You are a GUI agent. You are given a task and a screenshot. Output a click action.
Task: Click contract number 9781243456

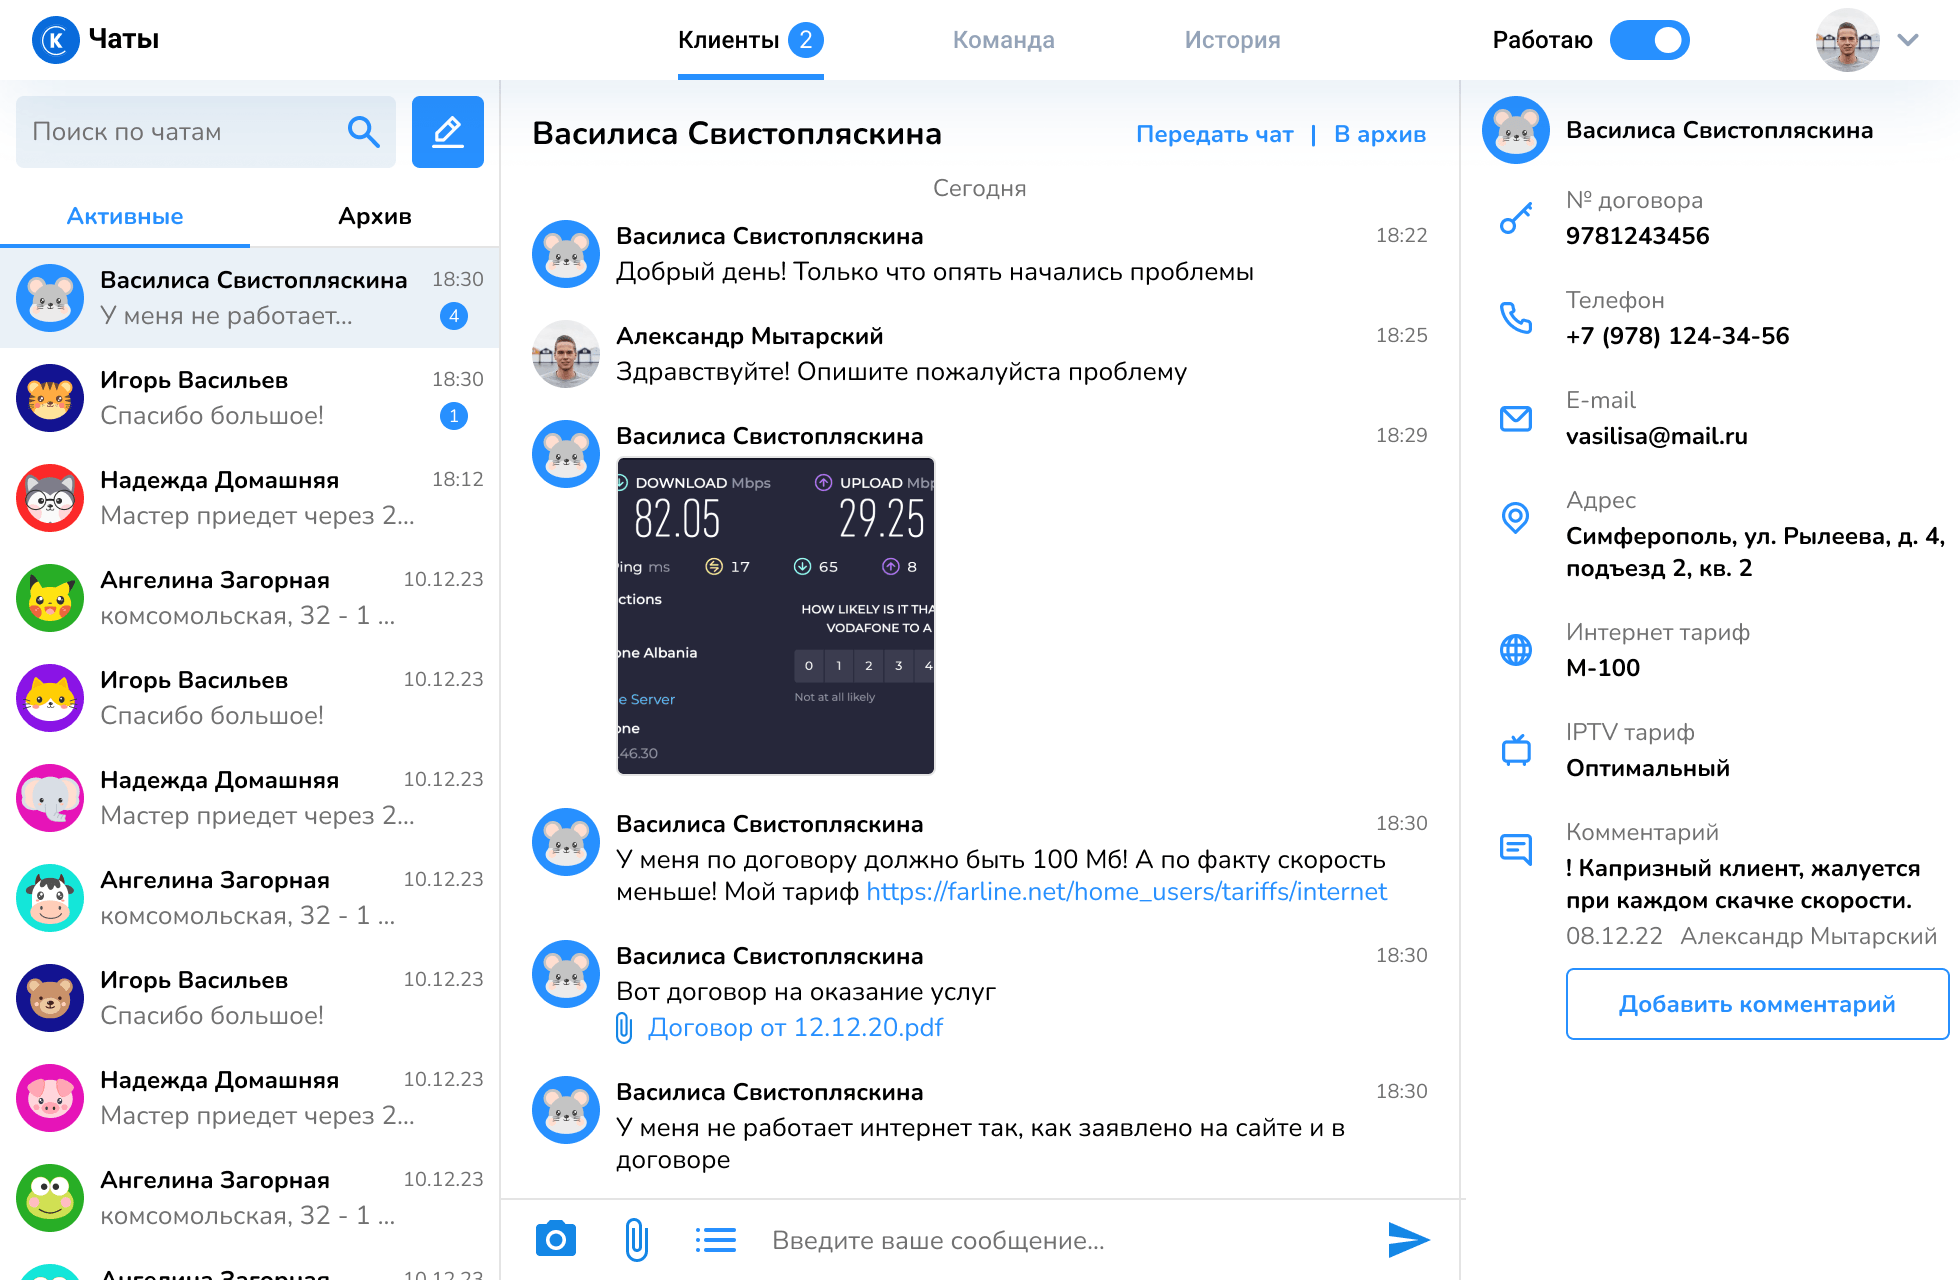coord(1638,236)
